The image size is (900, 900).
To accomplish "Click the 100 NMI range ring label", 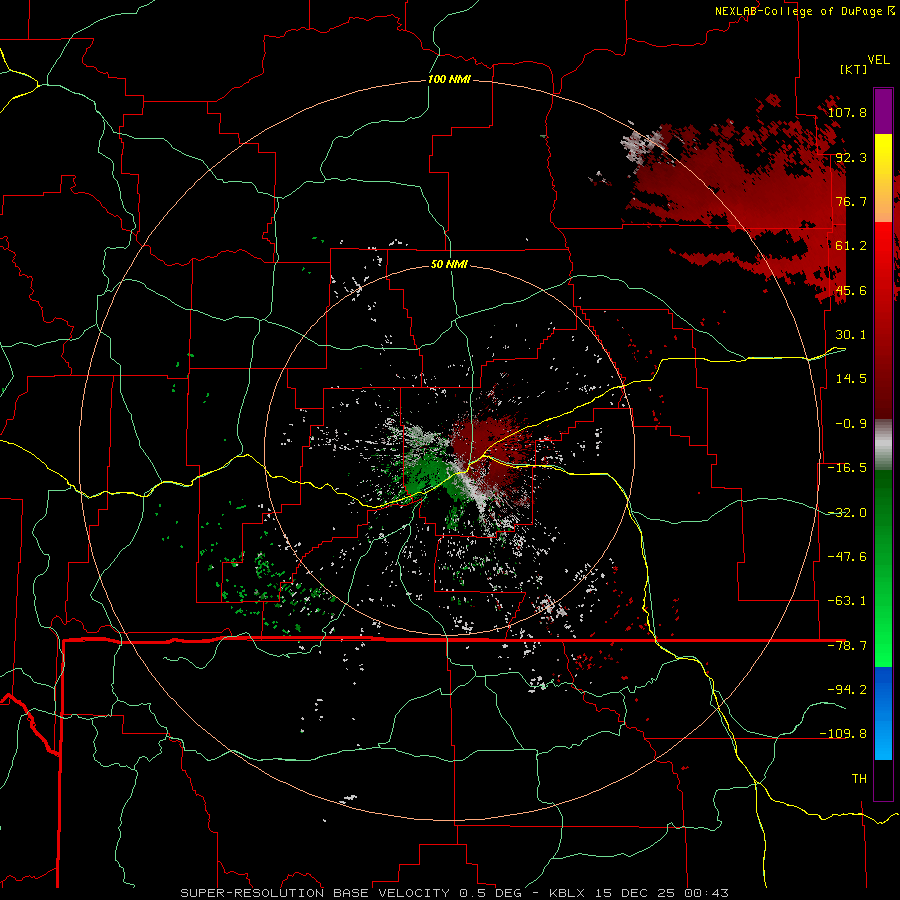I will [x=449, y=79].
